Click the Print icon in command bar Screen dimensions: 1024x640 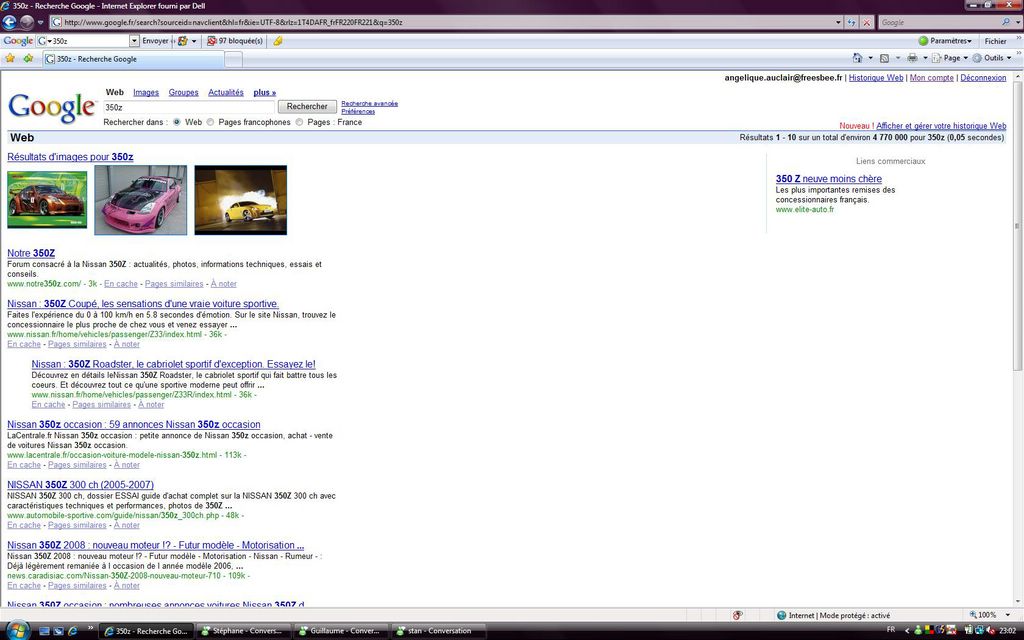(912, 58)
